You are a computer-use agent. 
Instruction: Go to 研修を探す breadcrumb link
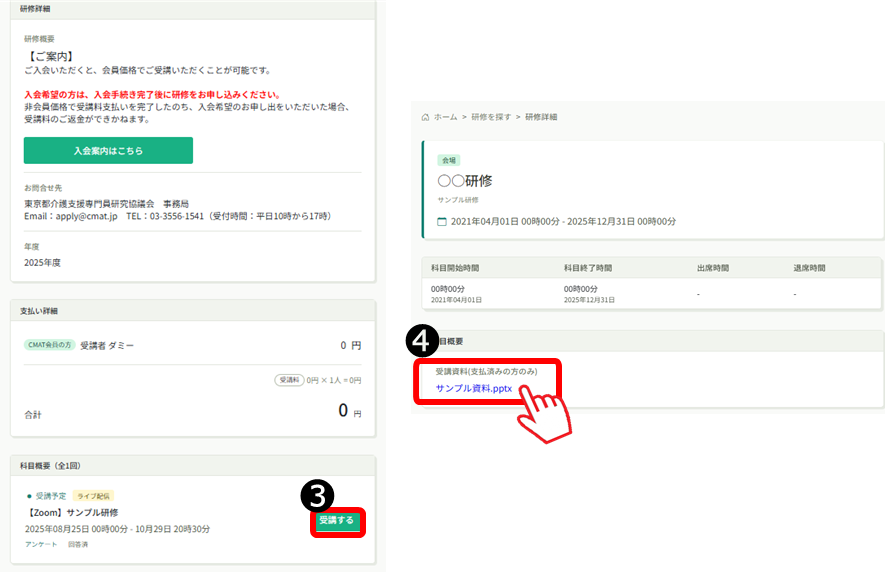[491, 117]
